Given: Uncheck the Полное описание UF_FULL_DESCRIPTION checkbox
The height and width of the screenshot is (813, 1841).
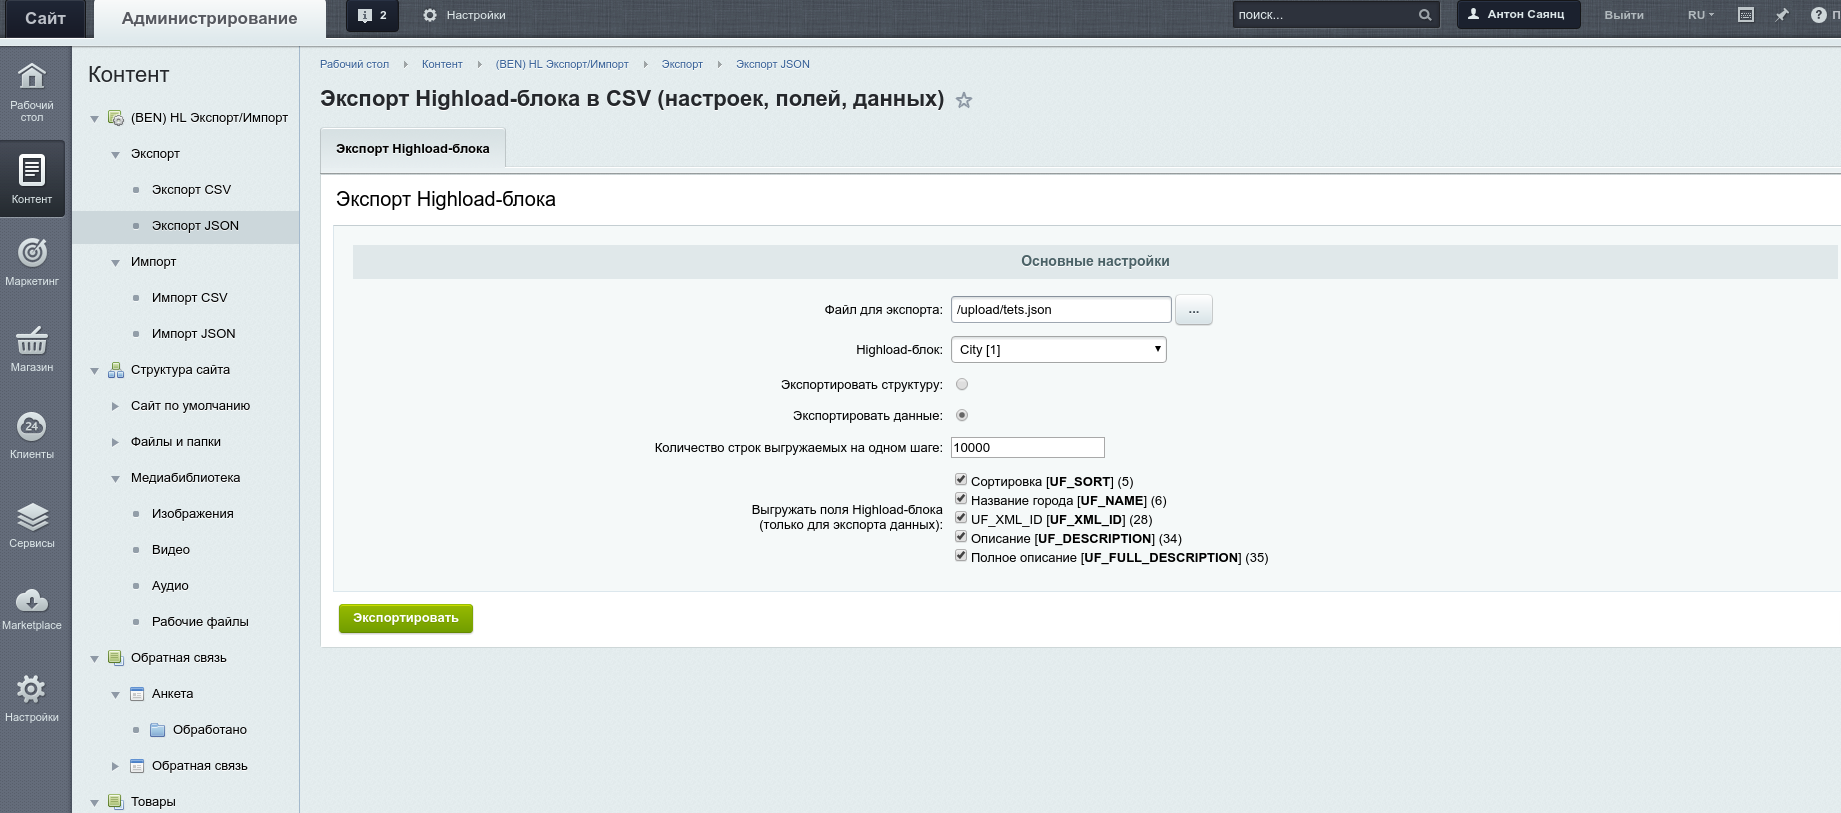Looking at the screenshot, I should pos(961,556).
